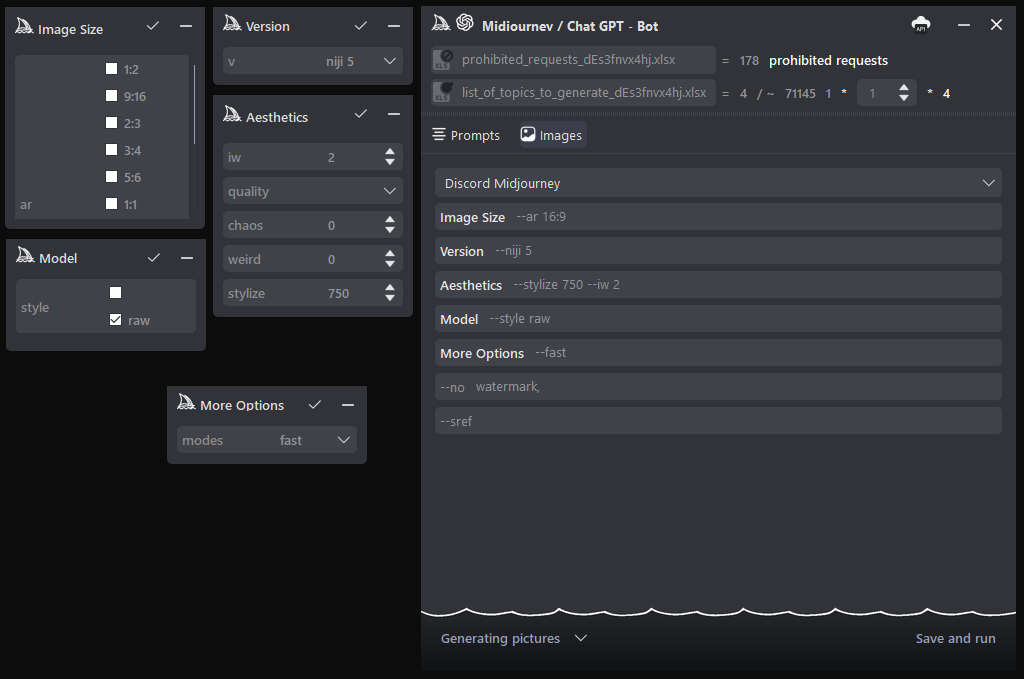Viewport: 1024px width, 679px height.
Task: Click Save and run
Action: coord(955,639)
